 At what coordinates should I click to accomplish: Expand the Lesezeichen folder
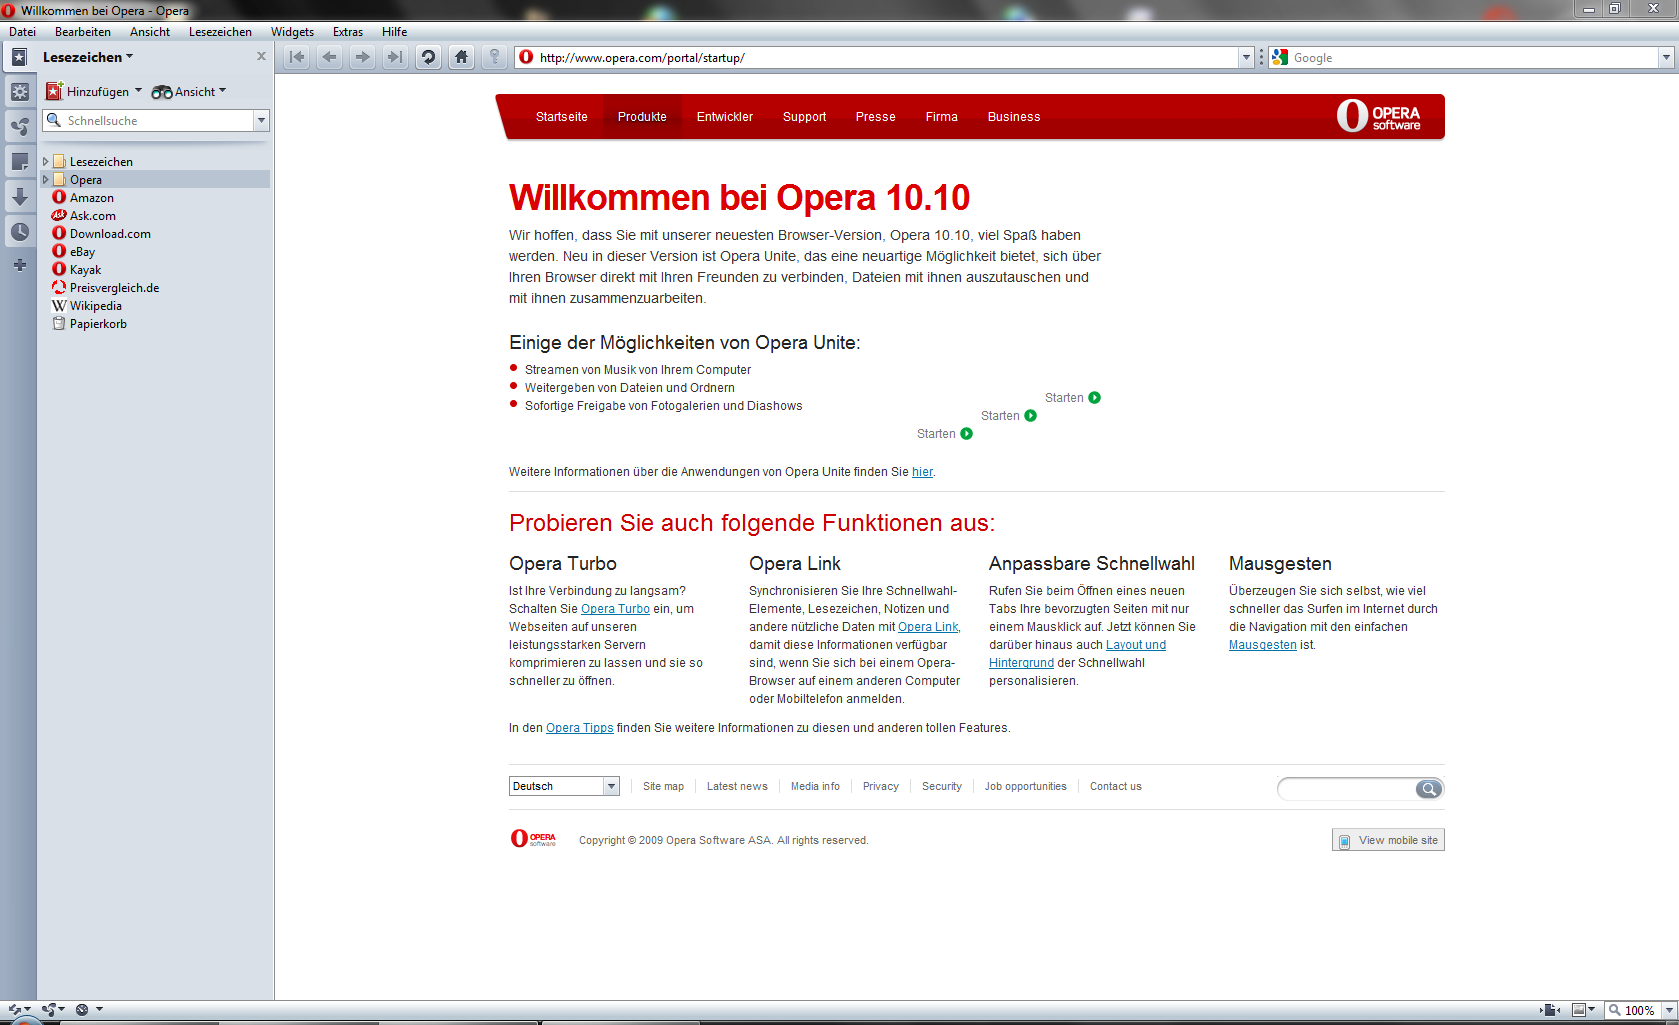pos(45,161)
